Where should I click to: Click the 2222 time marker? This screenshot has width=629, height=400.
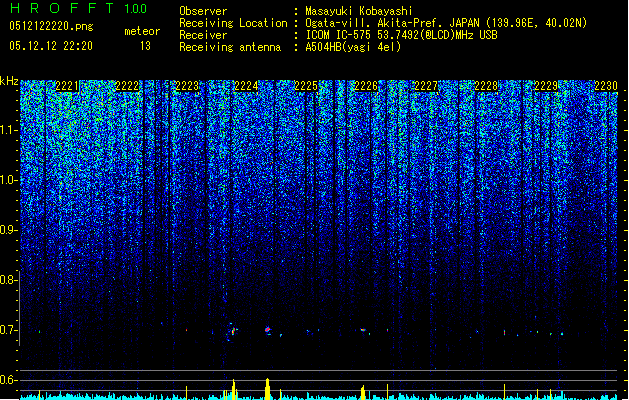(127, 86)
